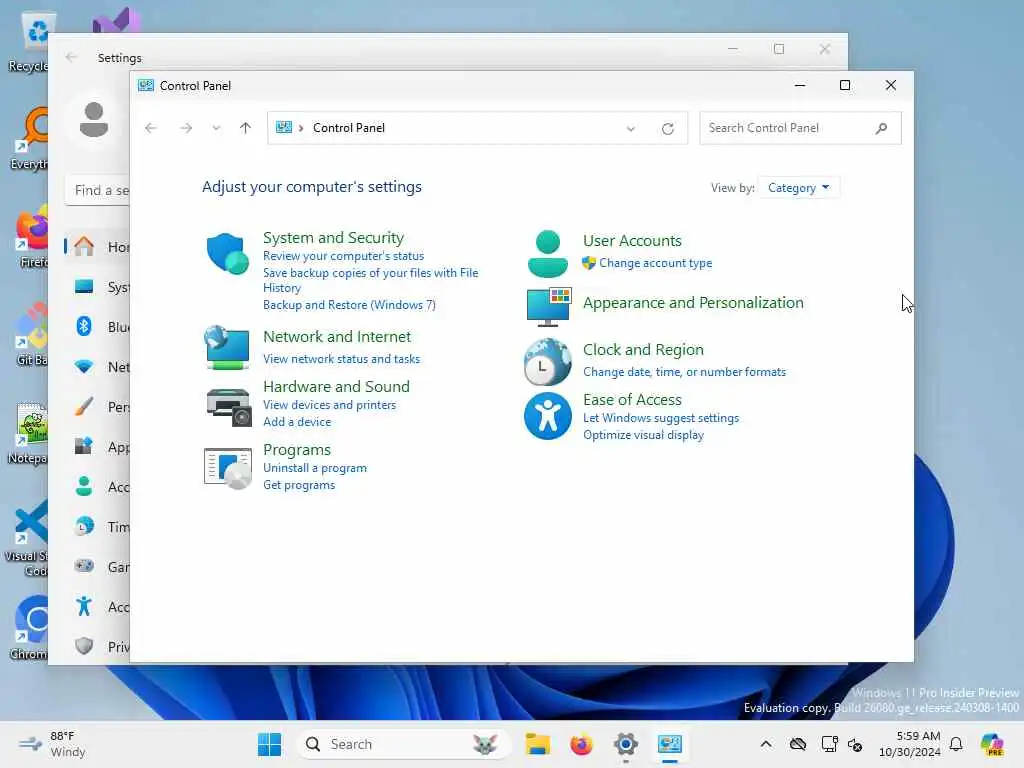1024x768 pixels.
Task: Open Backup and Restore (Windows 7)
Action: (x=349, y=305)
